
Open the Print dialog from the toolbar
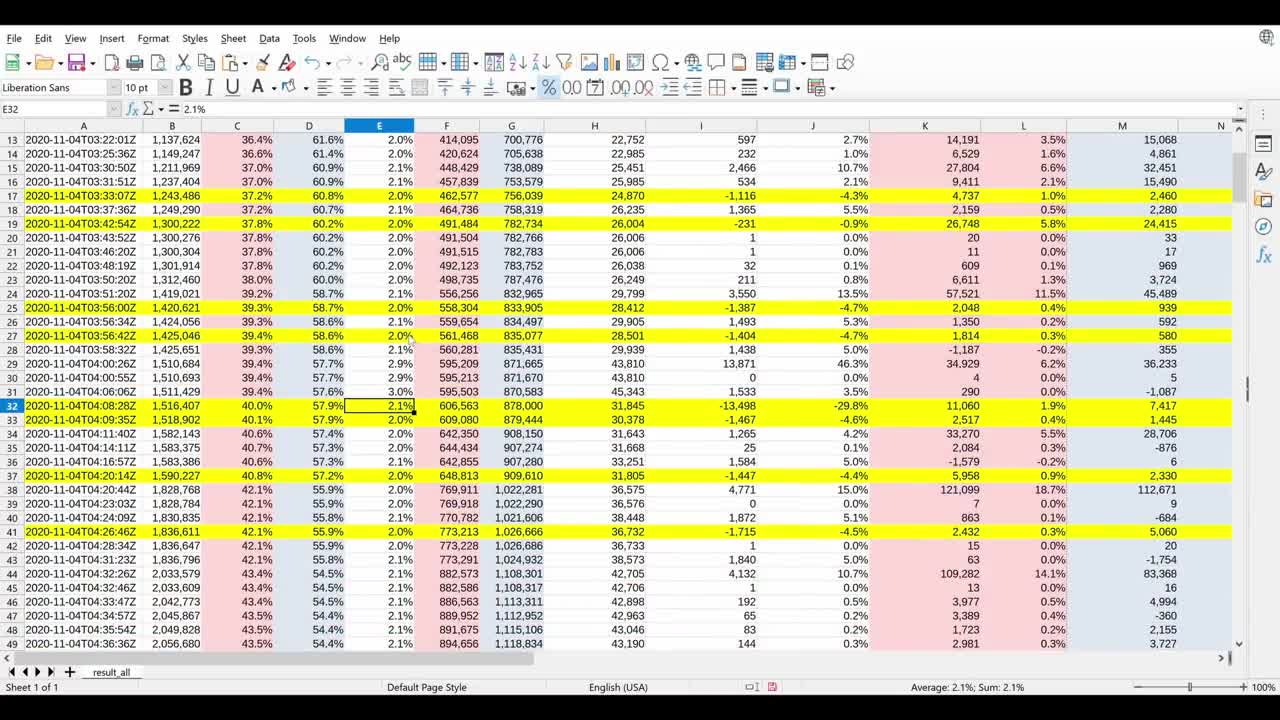pyautogui.click(x=135, y=62)
